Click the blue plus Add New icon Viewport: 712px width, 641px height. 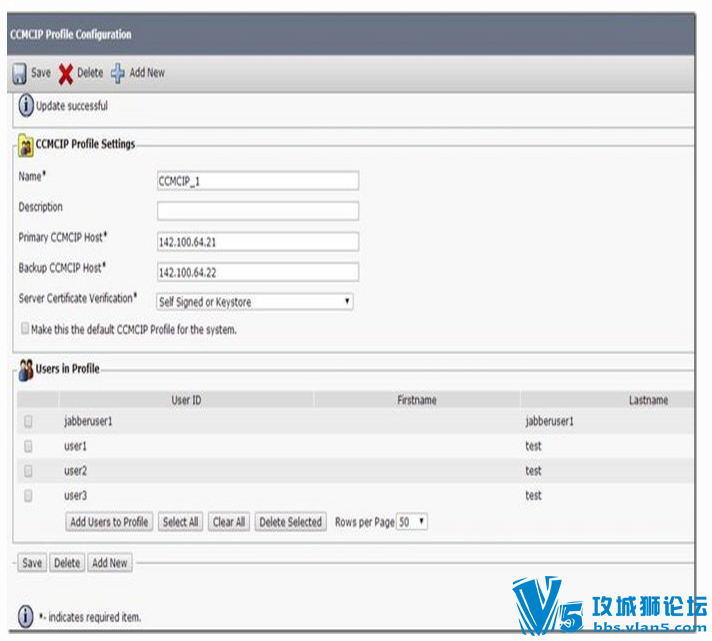pos(118,73)
